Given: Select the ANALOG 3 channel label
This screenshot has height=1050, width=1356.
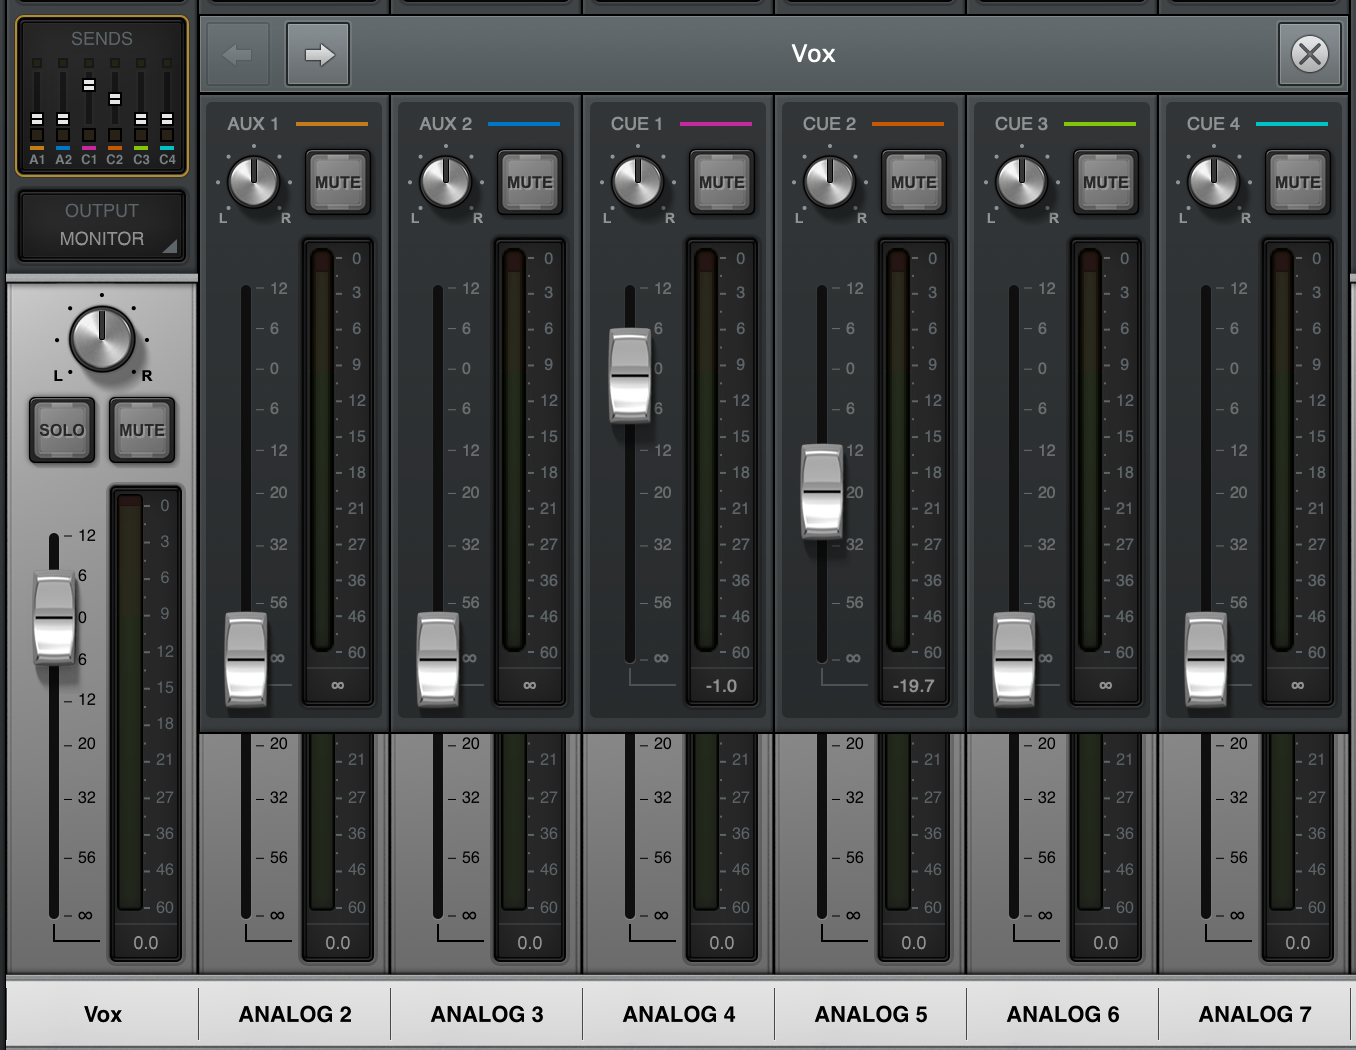Looking at the screenshot, I should tap(487, 1014).
